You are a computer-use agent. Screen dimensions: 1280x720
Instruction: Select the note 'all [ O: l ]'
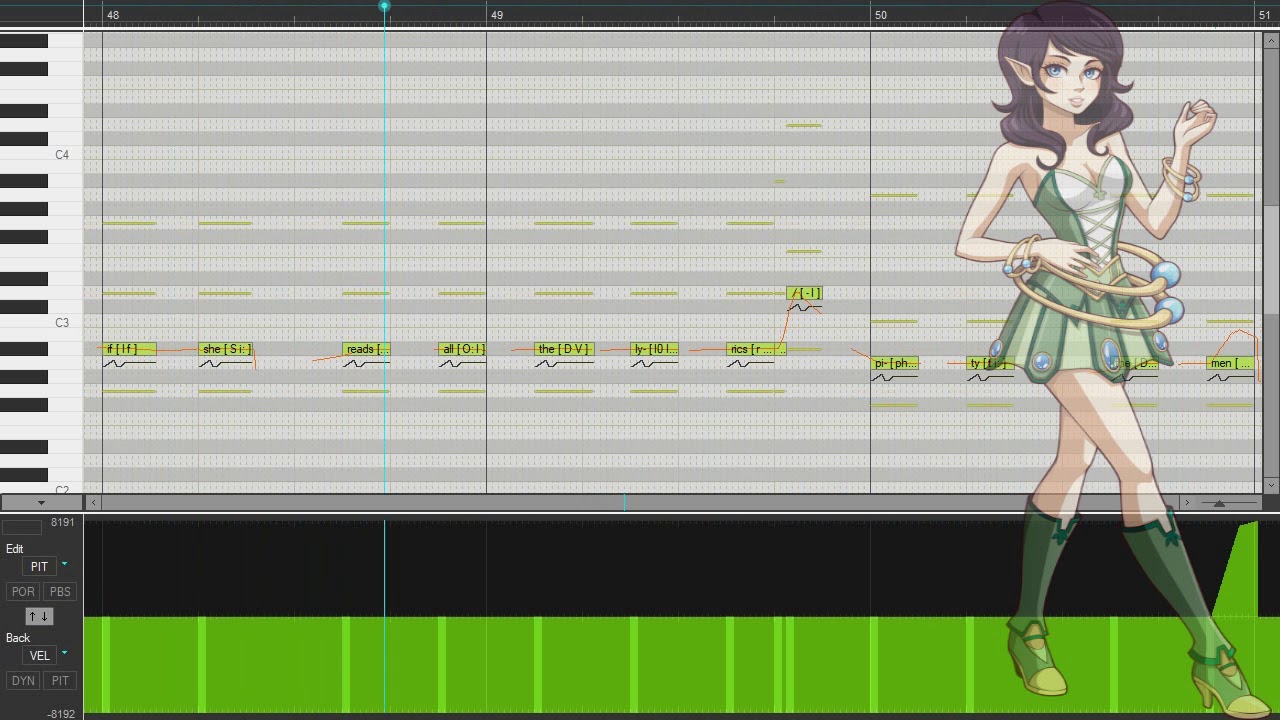pos(462,349)
